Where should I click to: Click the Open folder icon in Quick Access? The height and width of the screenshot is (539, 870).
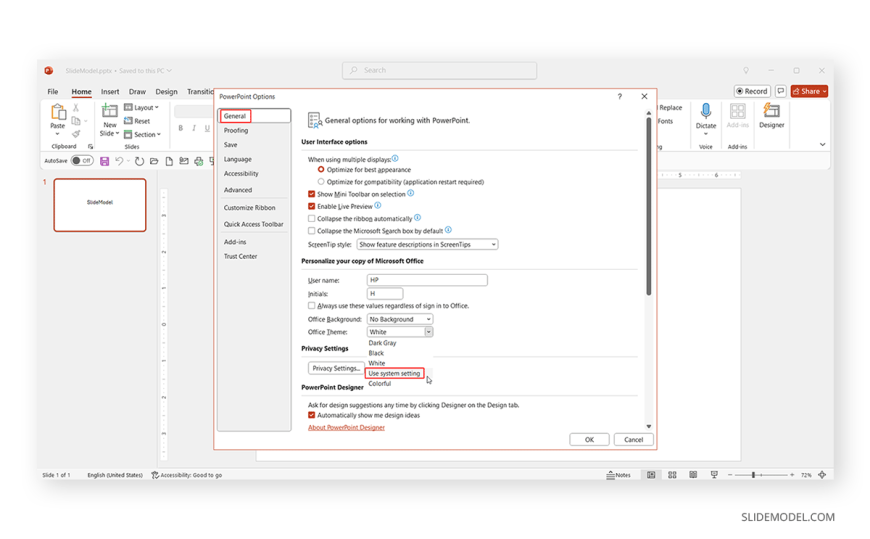[x=154, y=162]
